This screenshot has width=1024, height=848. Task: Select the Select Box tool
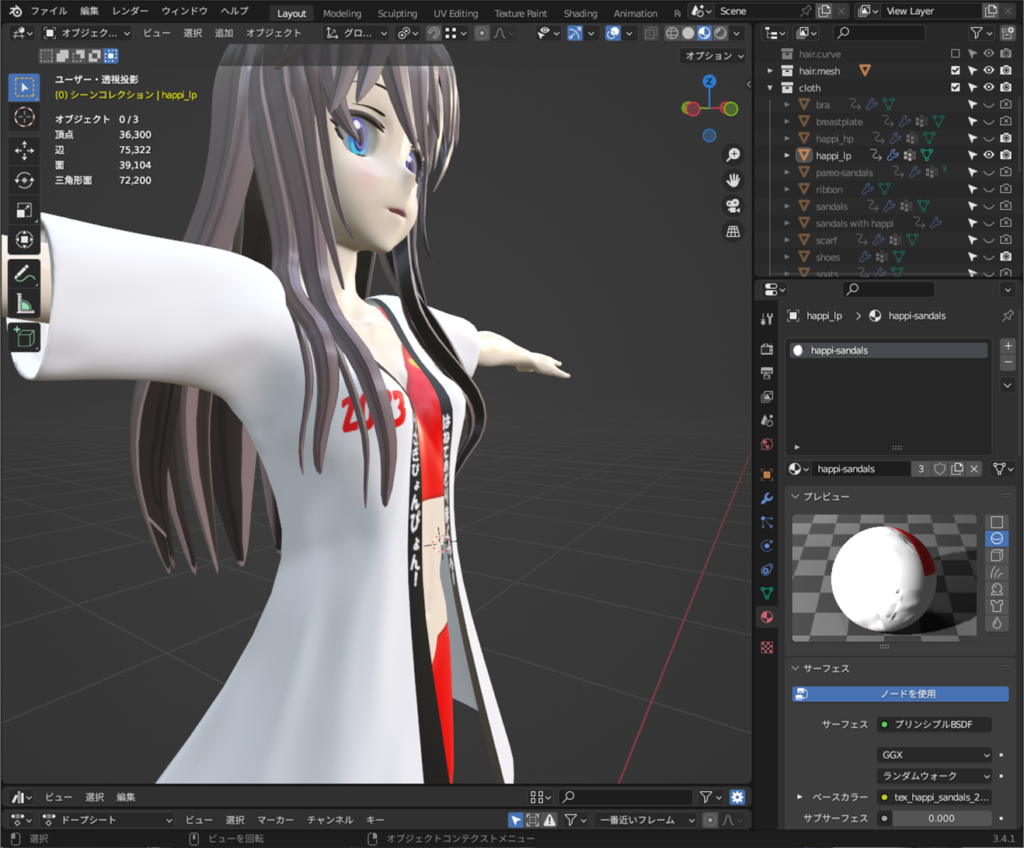tap(24, 88)
